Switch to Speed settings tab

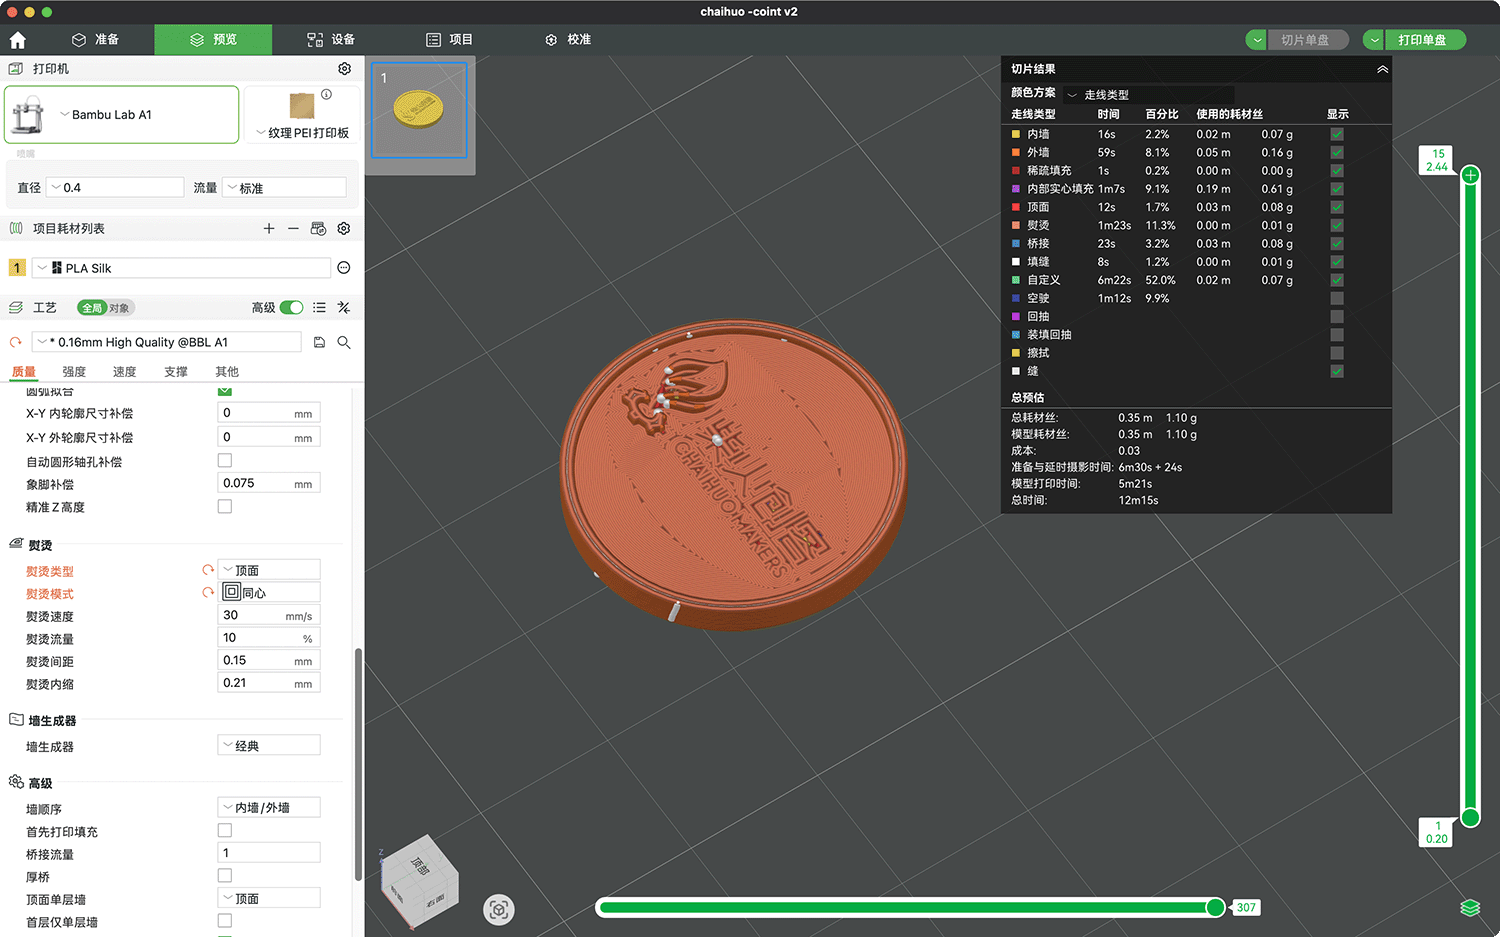(x=124, y=372)
